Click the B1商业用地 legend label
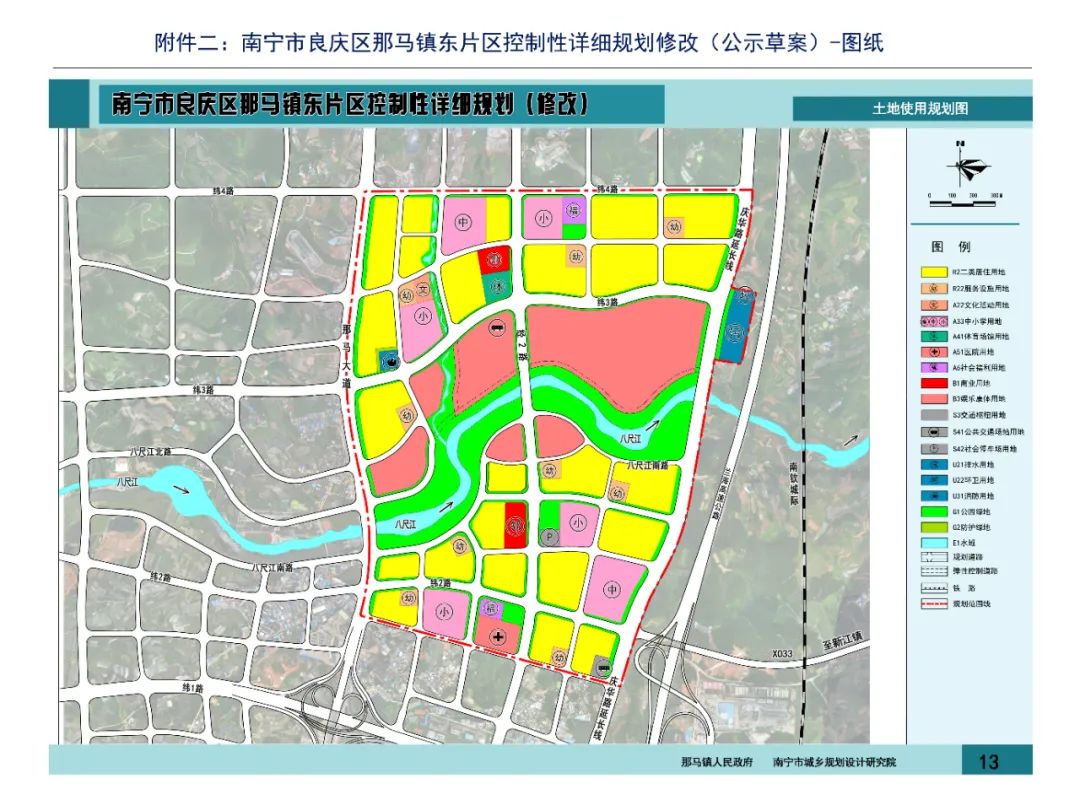The image size is (1080, 811). point(971,383)
